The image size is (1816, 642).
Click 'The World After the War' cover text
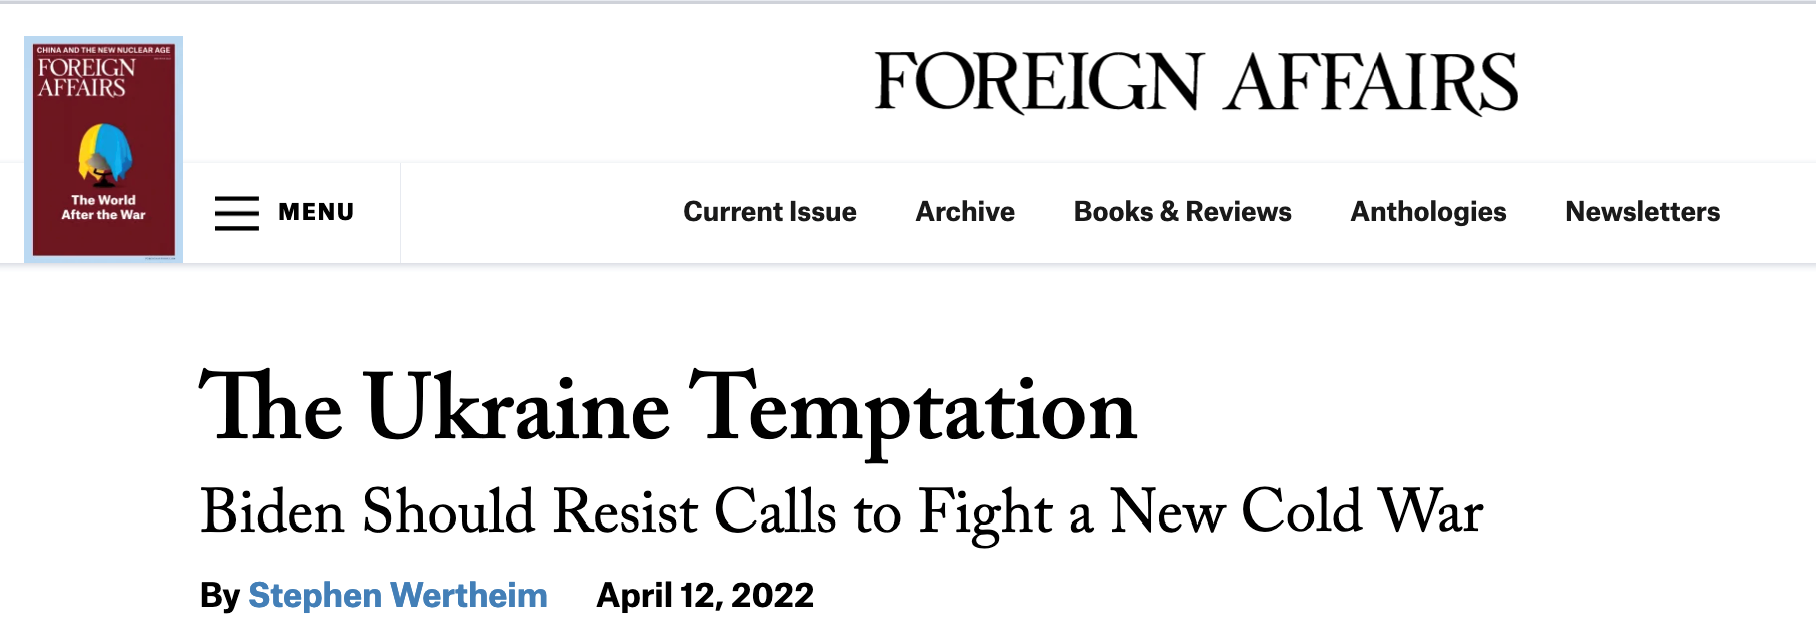[104, 207]
